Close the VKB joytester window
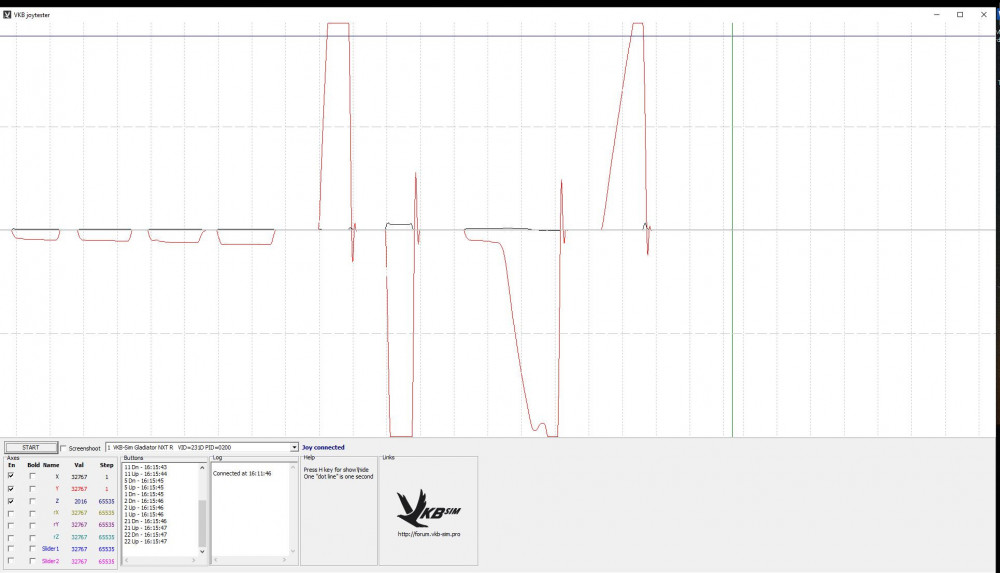This screenshot has width=1000, height=573. [983, 15]
